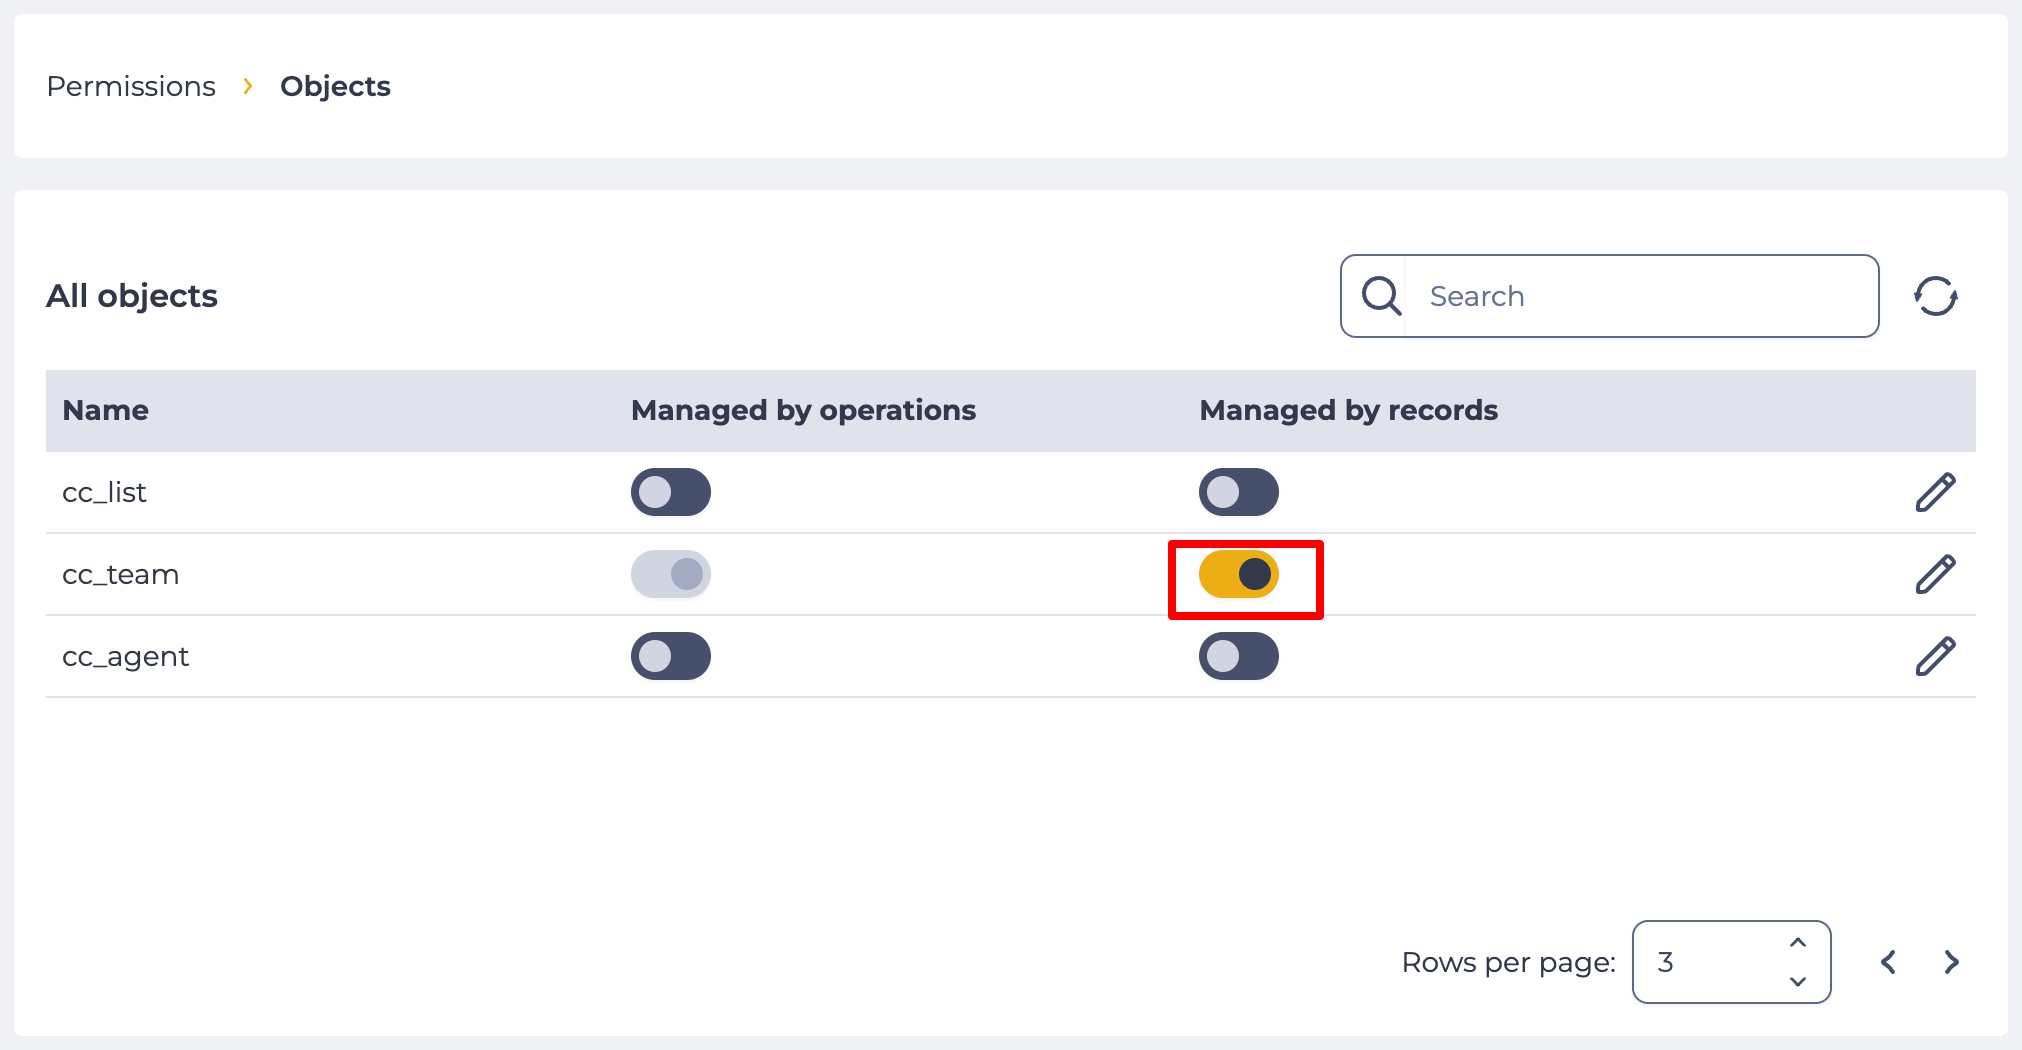
Task: Click the All objects heading
Action: 132,296
